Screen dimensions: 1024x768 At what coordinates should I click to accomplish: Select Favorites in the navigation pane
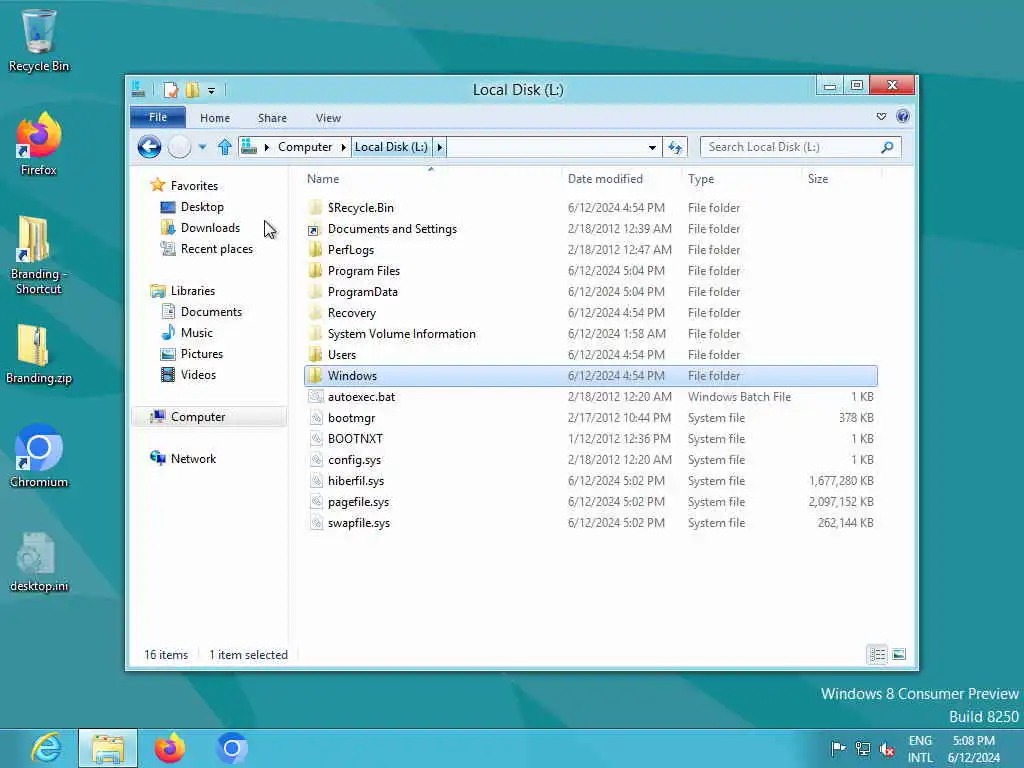(194, 186)
